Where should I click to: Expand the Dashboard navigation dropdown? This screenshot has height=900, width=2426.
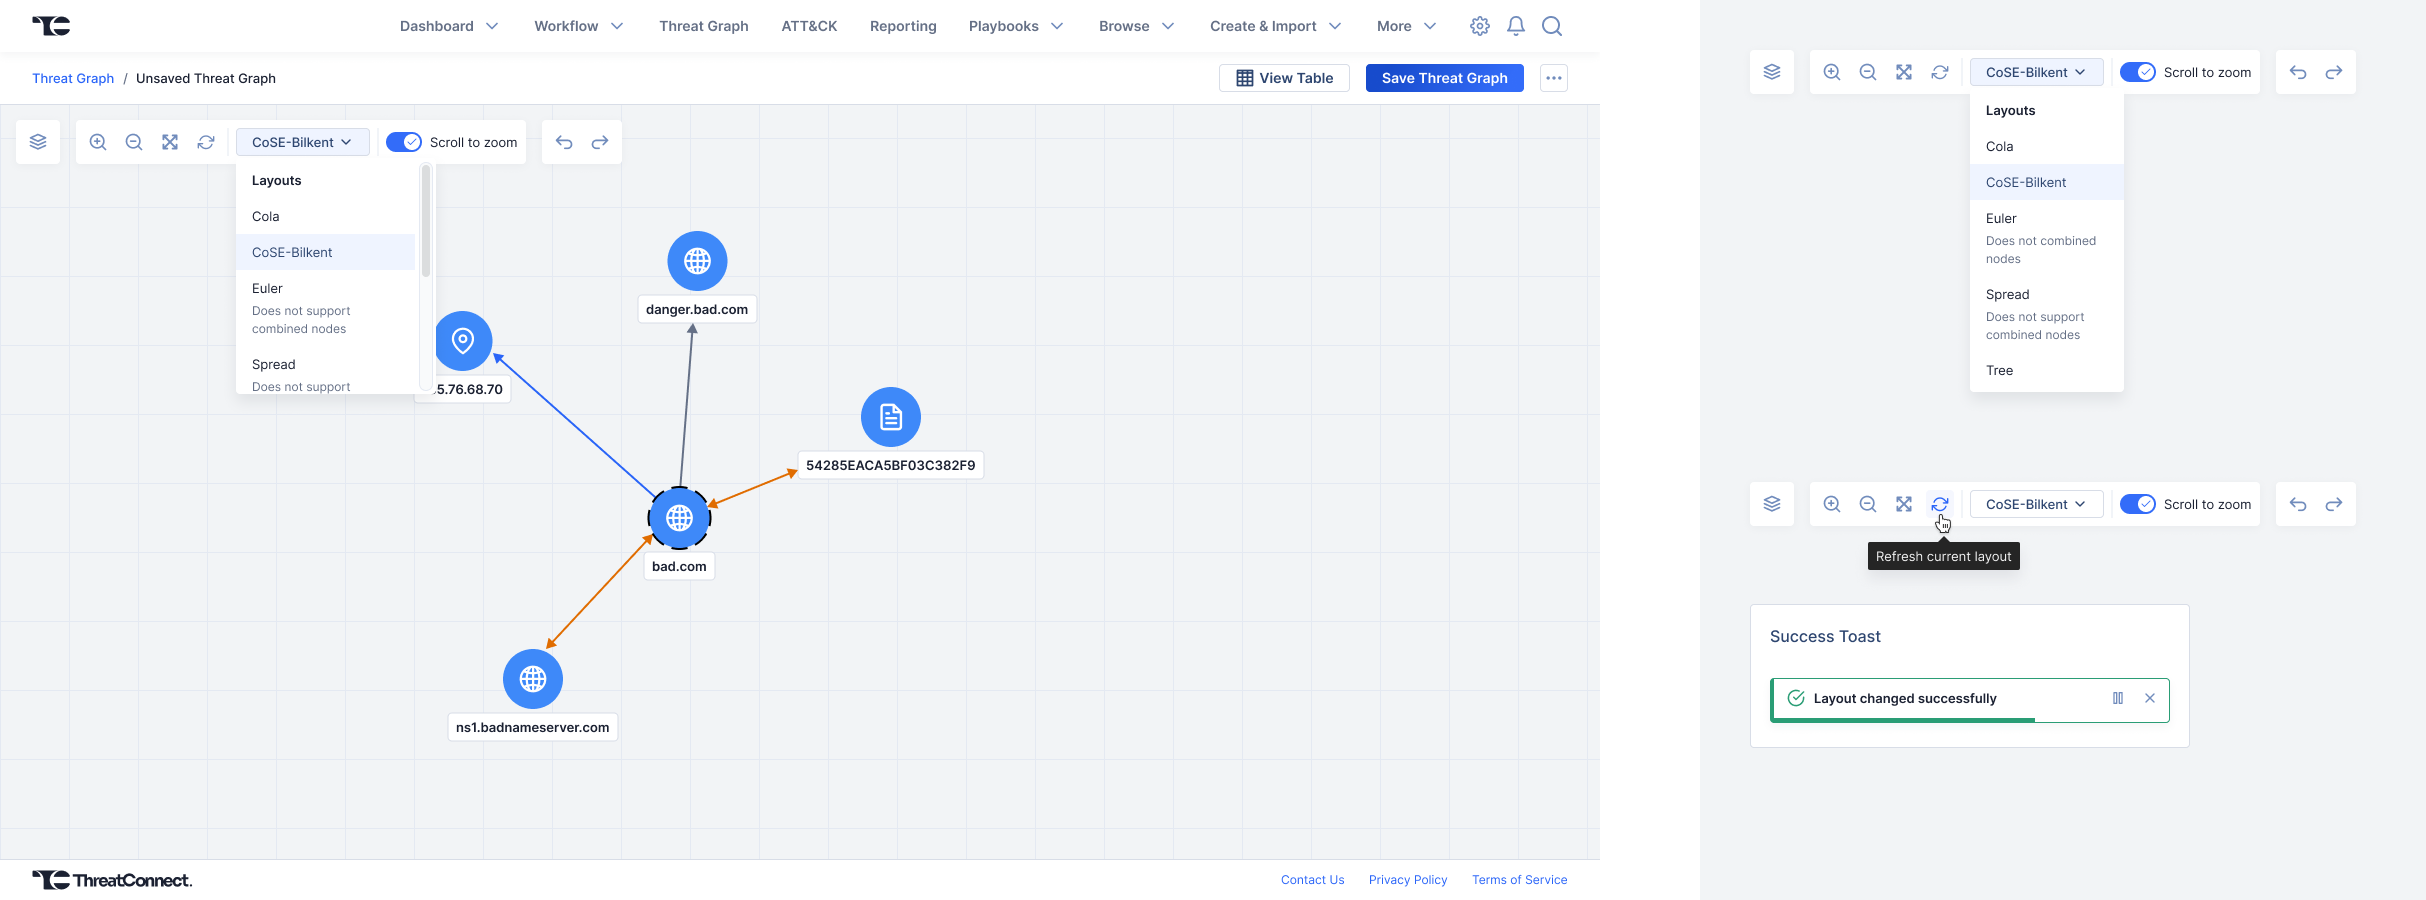click(x=449, y=26)
